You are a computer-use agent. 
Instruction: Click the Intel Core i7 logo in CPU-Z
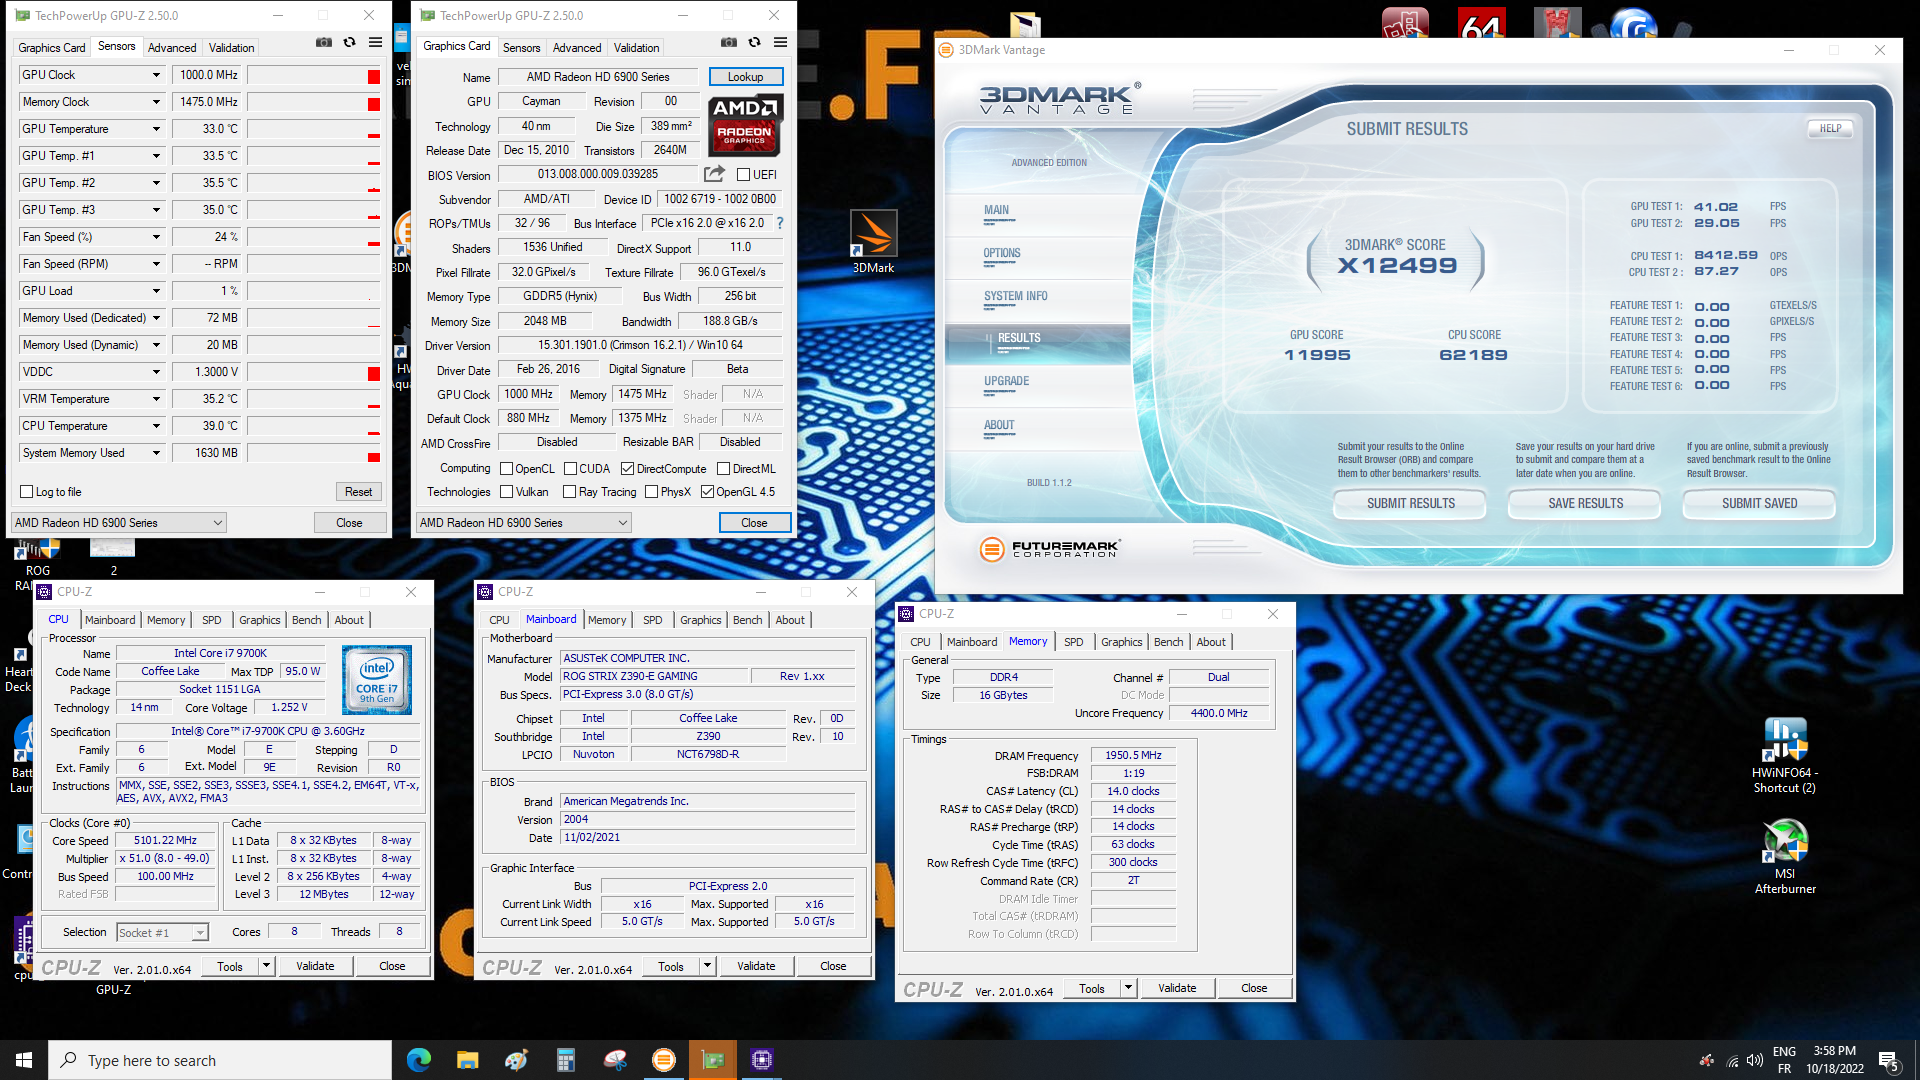(x=377, y=680)
